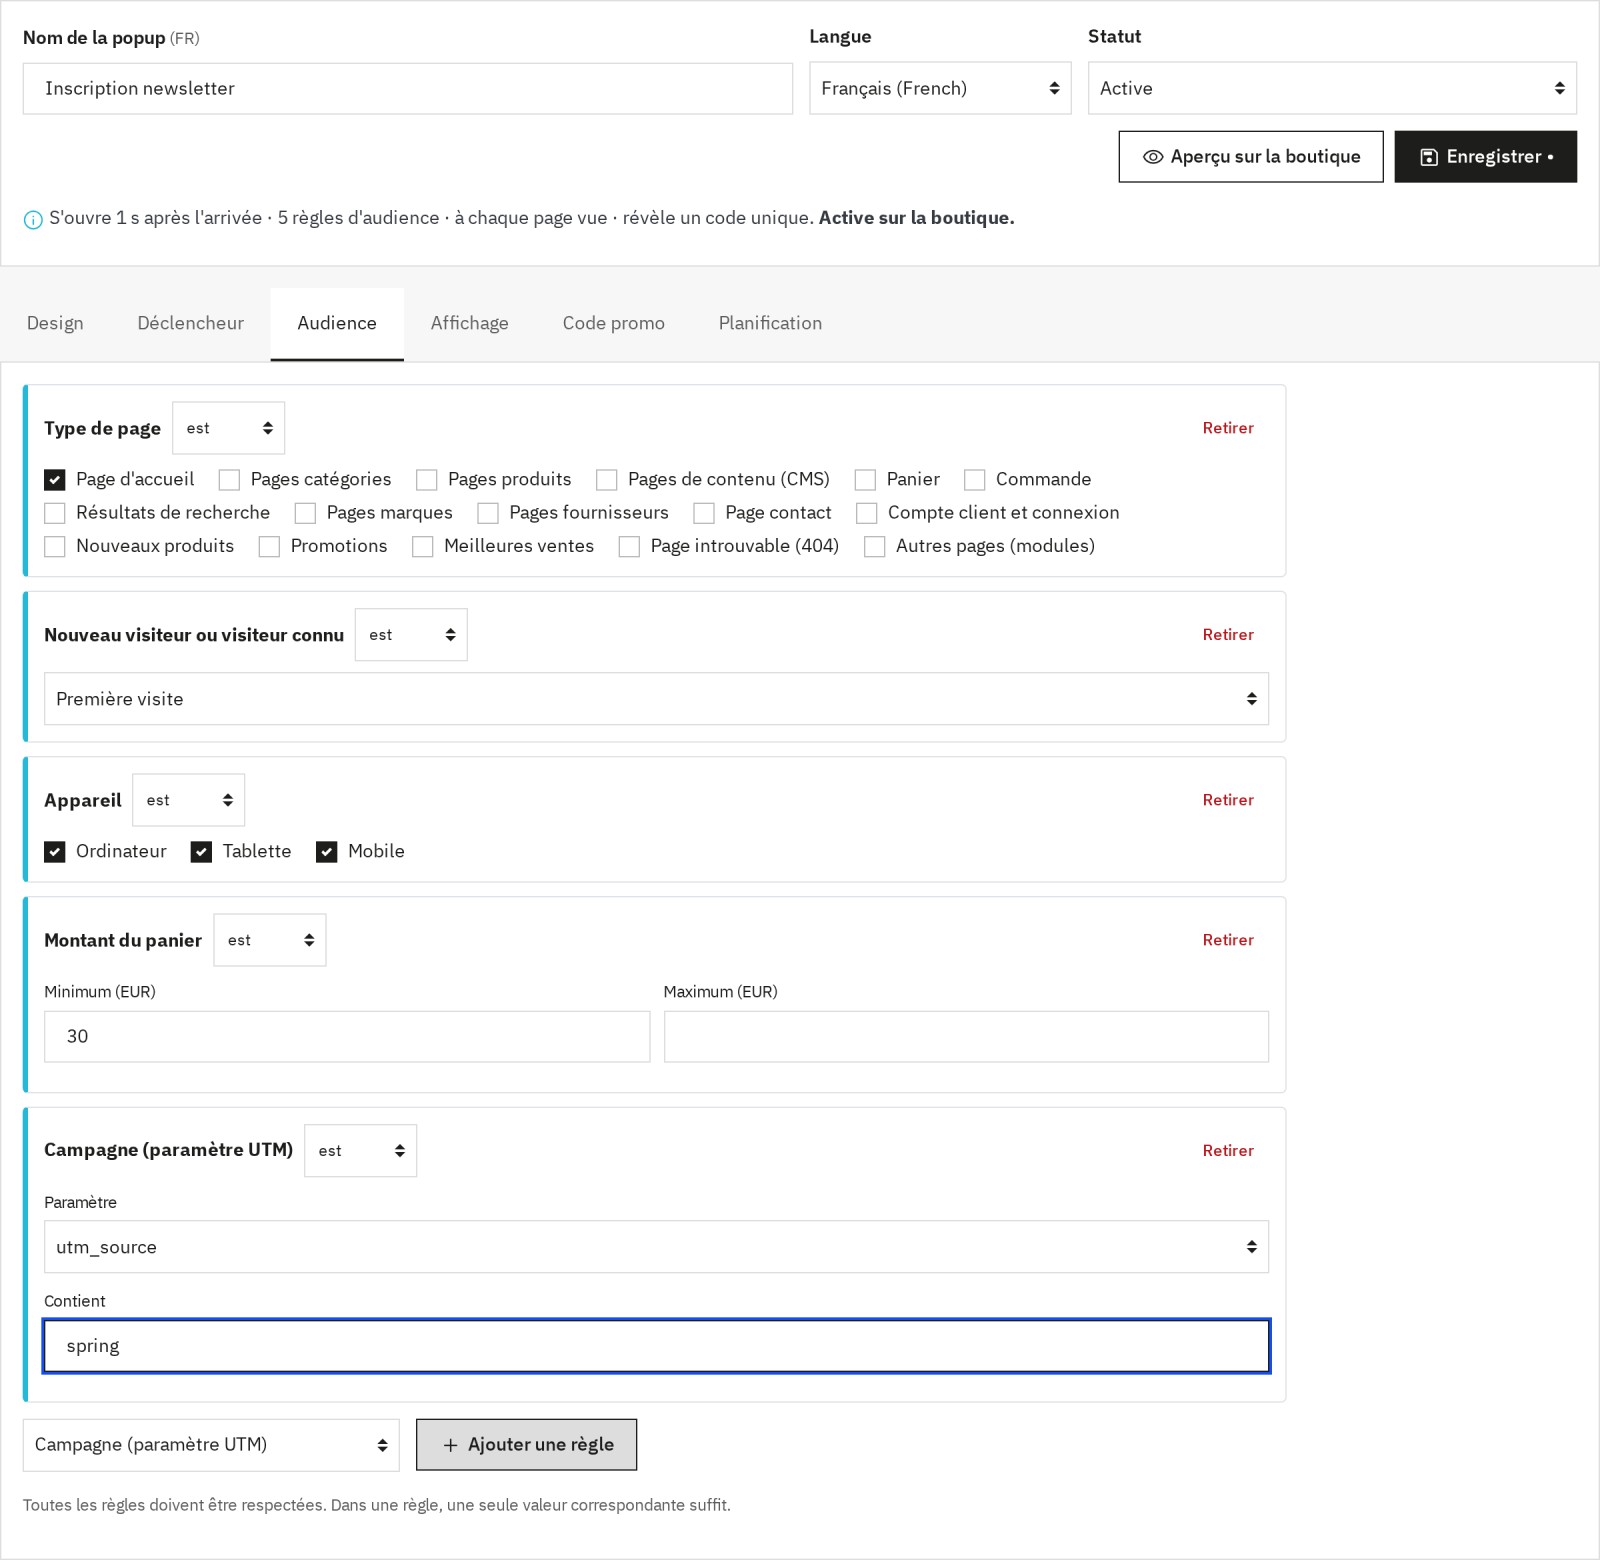Click the Contient text field

656,1346
